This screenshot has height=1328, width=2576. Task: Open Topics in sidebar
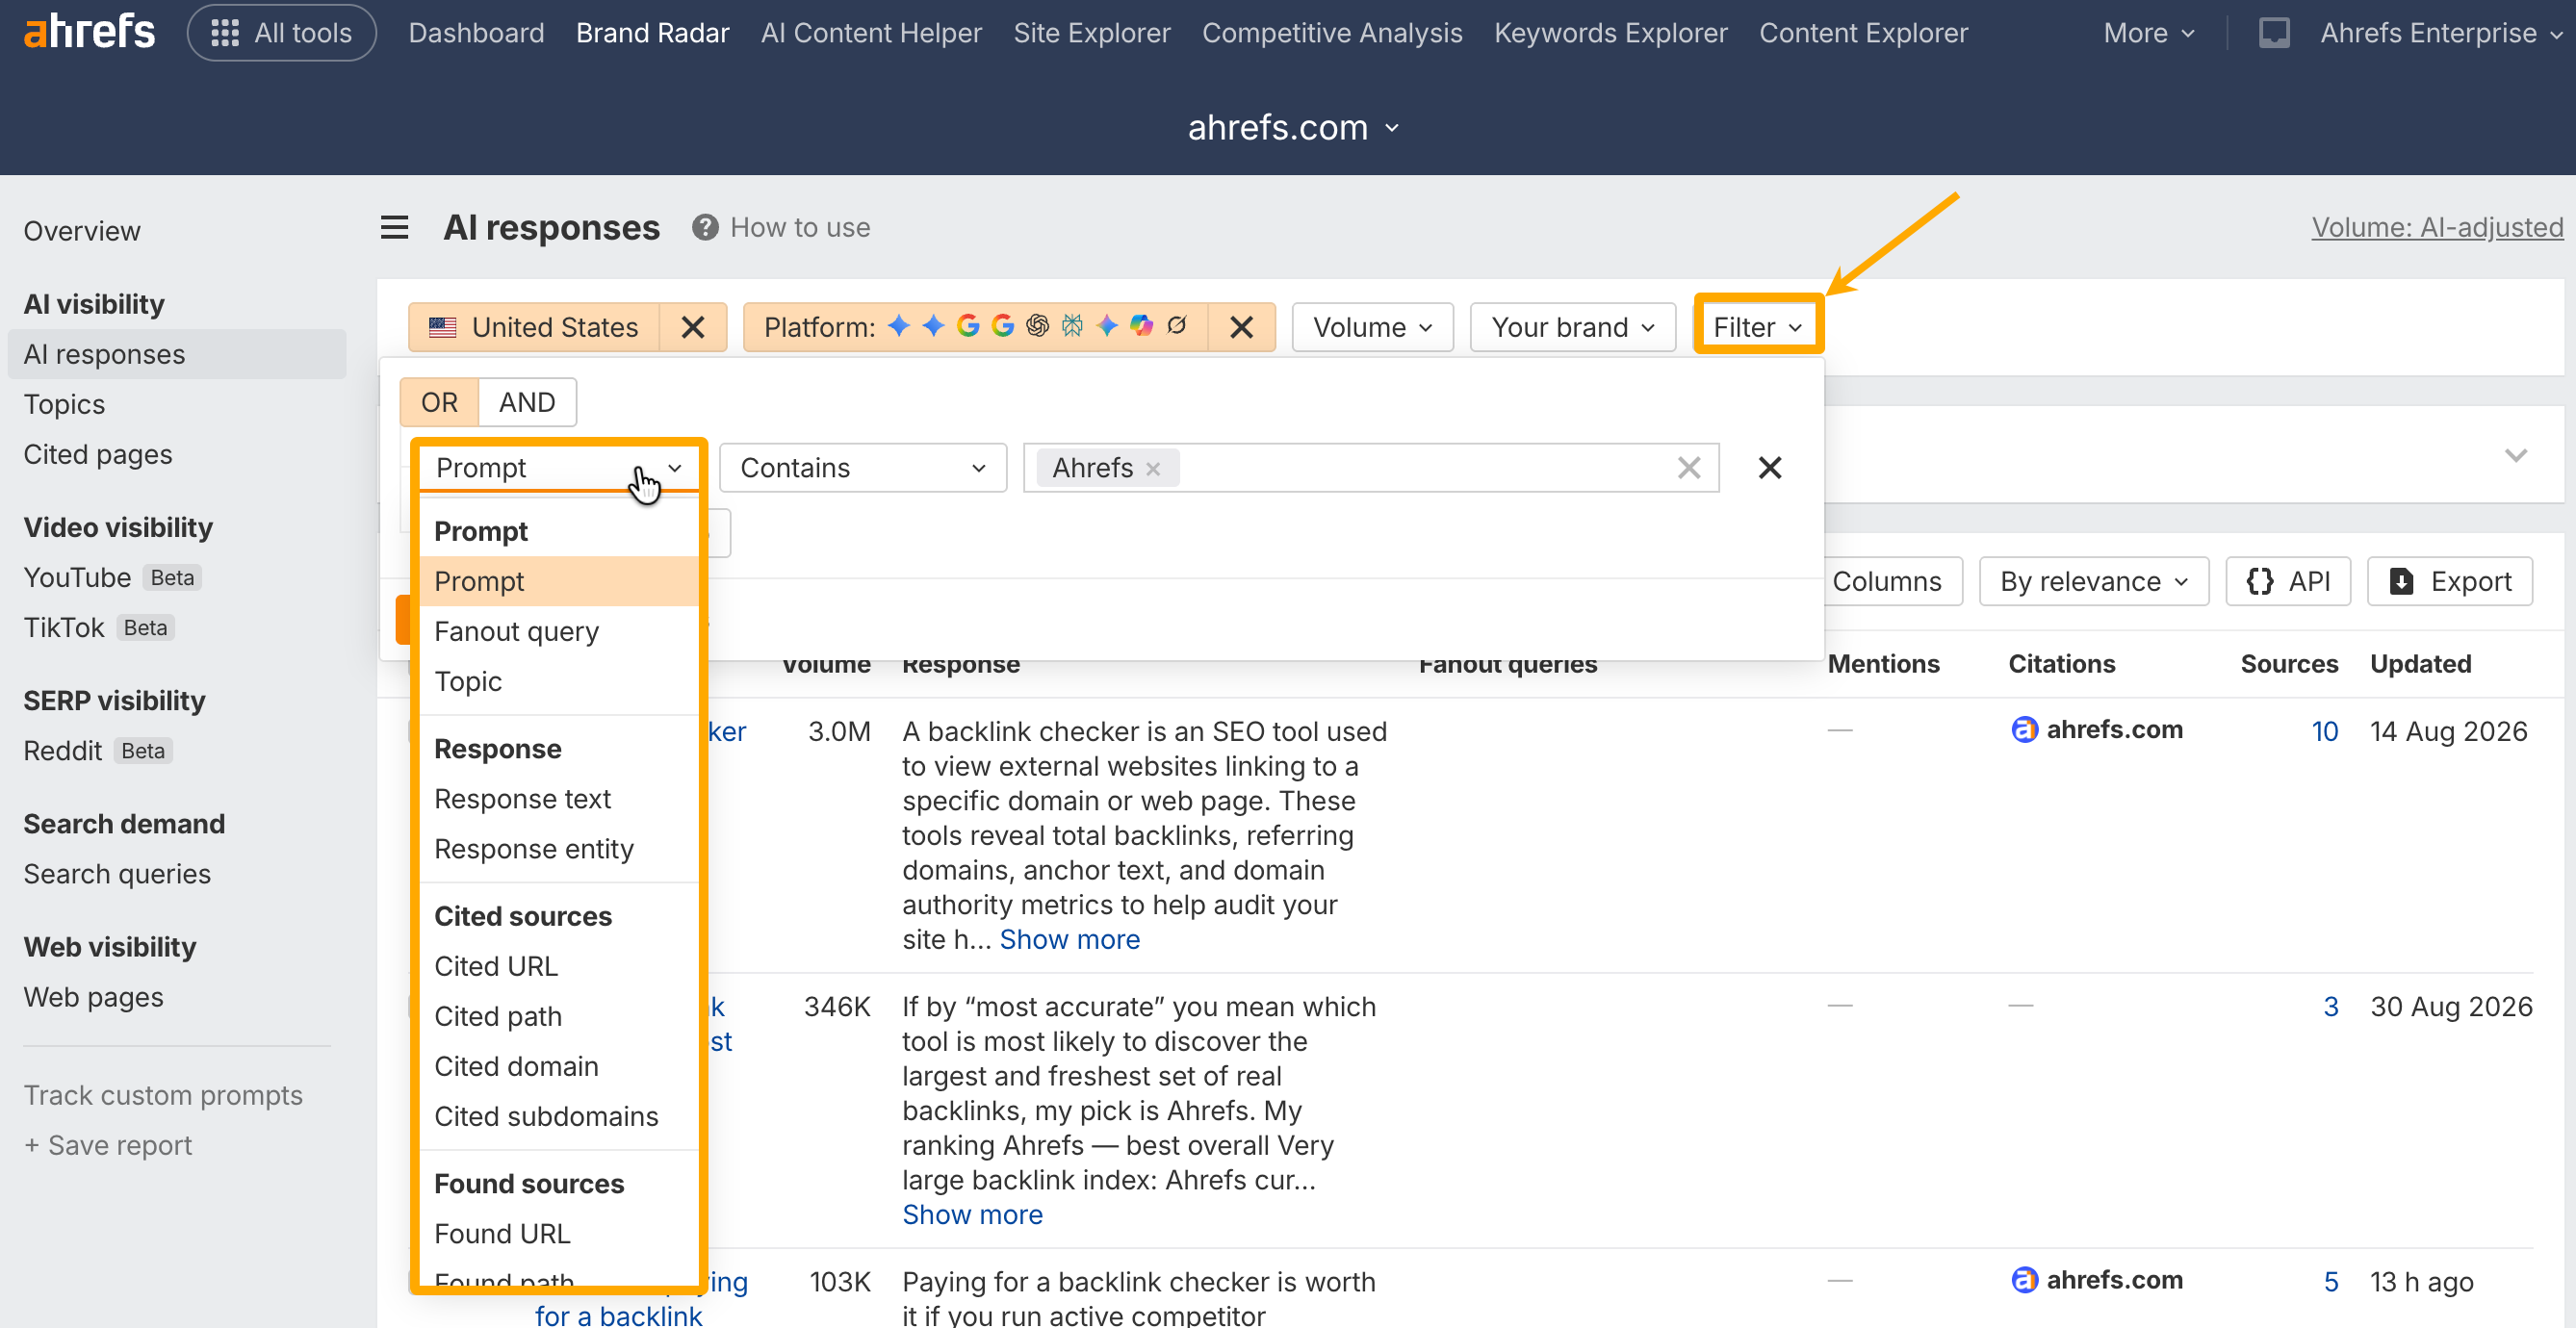(64, 404)
